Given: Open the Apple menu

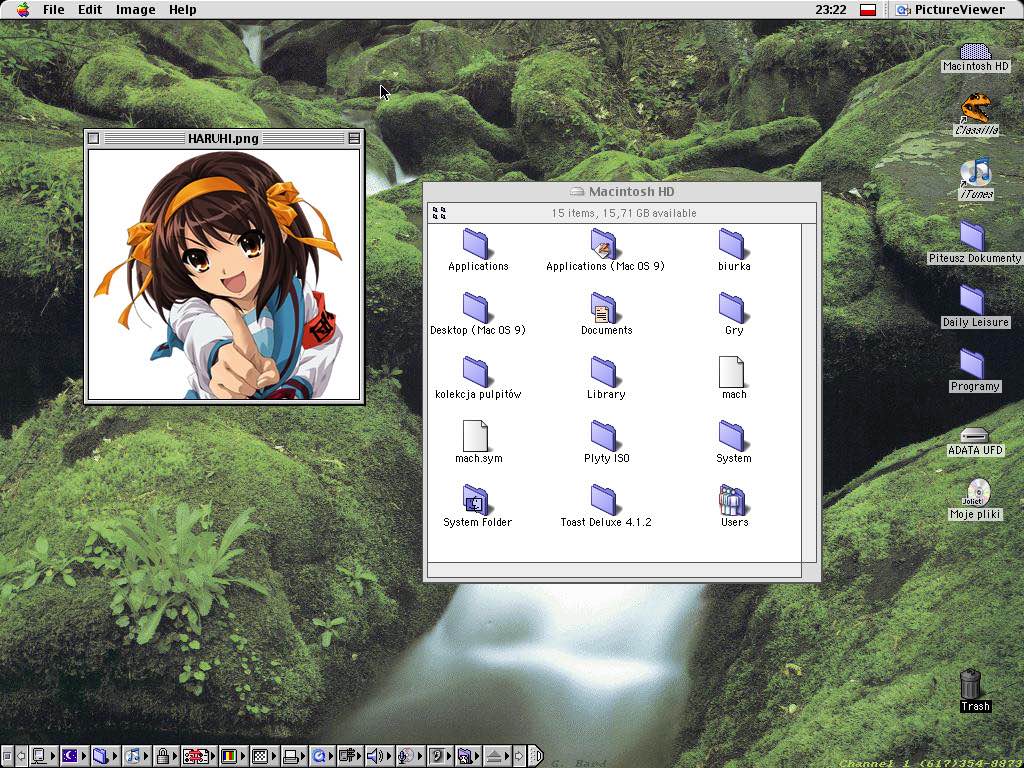Looking at the screenshot, I should [x=23, y=9].
